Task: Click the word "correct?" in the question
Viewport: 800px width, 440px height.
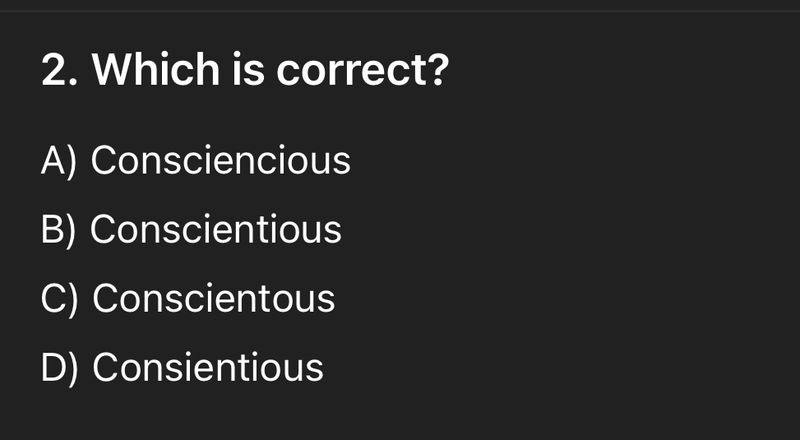Action: point(361,72)
